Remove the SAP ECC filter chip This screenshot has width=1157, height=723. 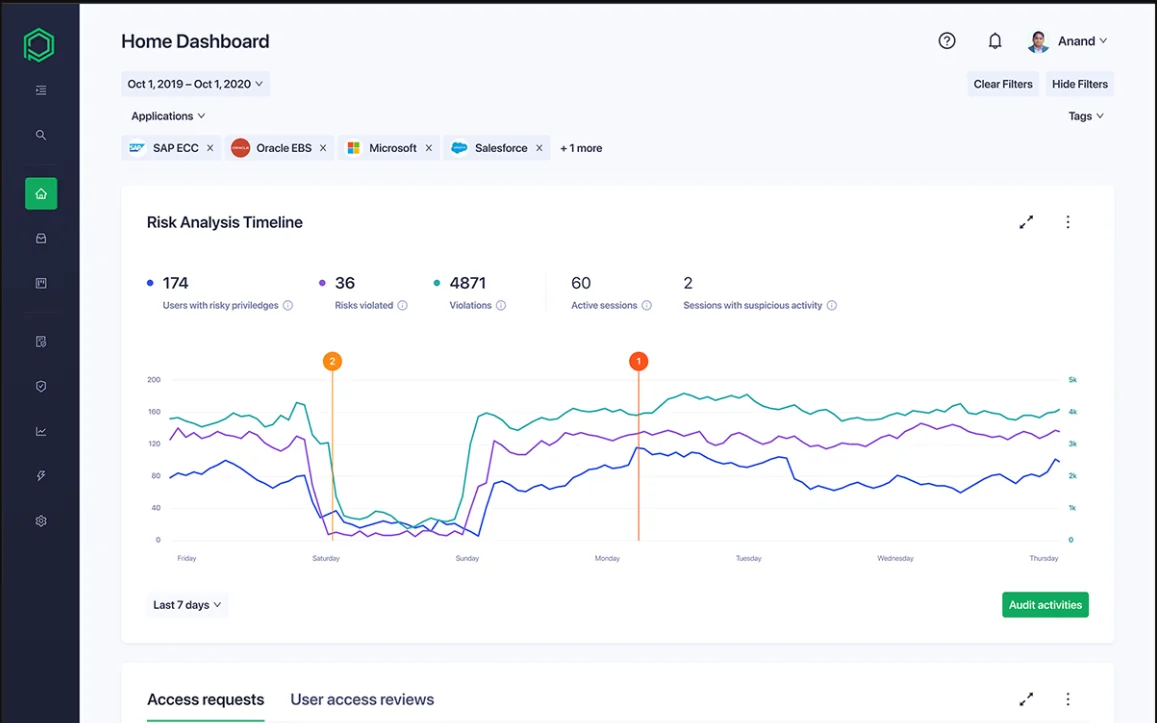coord(210,148)
